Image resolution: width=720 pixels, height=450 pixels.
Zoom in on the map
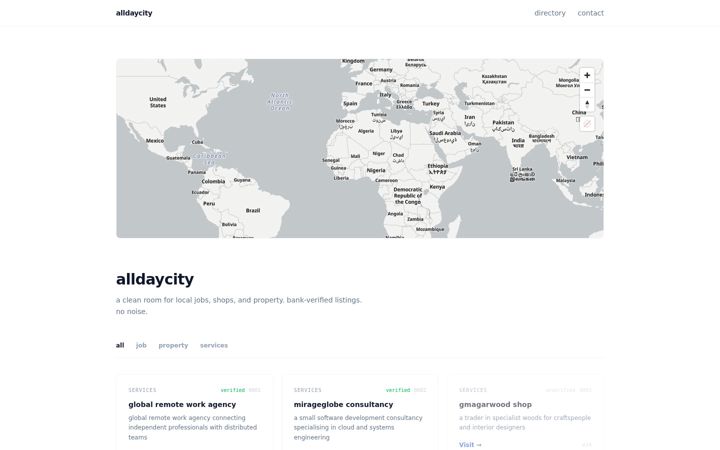coord(587,75)
